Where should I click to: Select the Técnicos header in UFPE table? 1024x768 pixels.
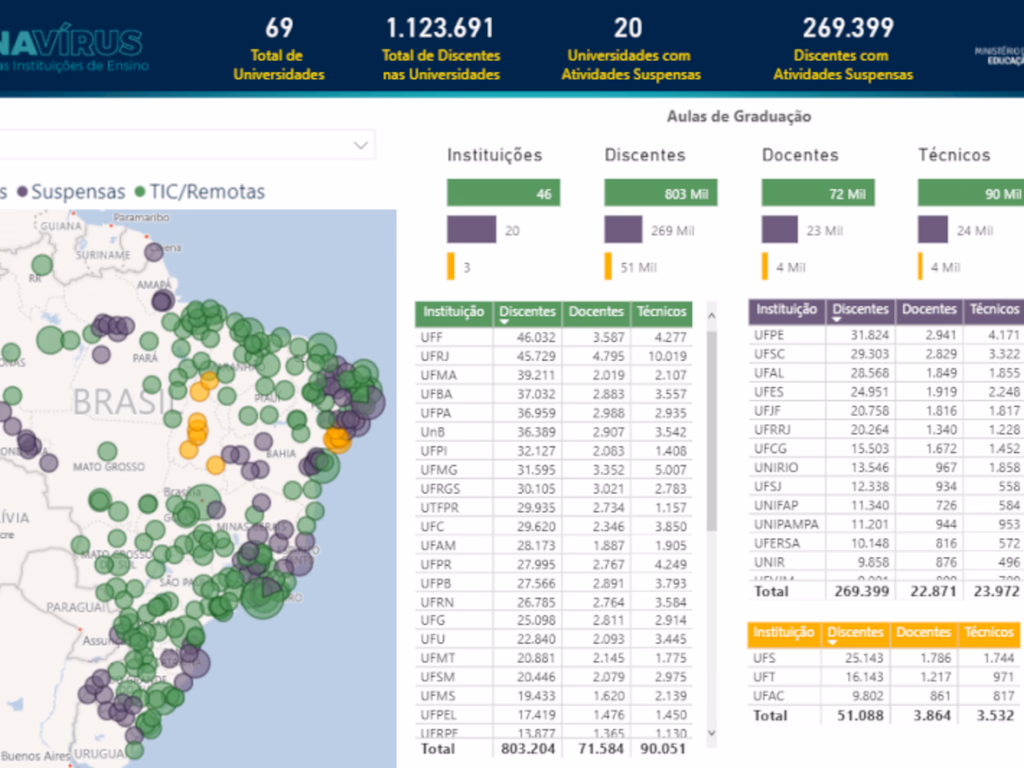point(993,310)
